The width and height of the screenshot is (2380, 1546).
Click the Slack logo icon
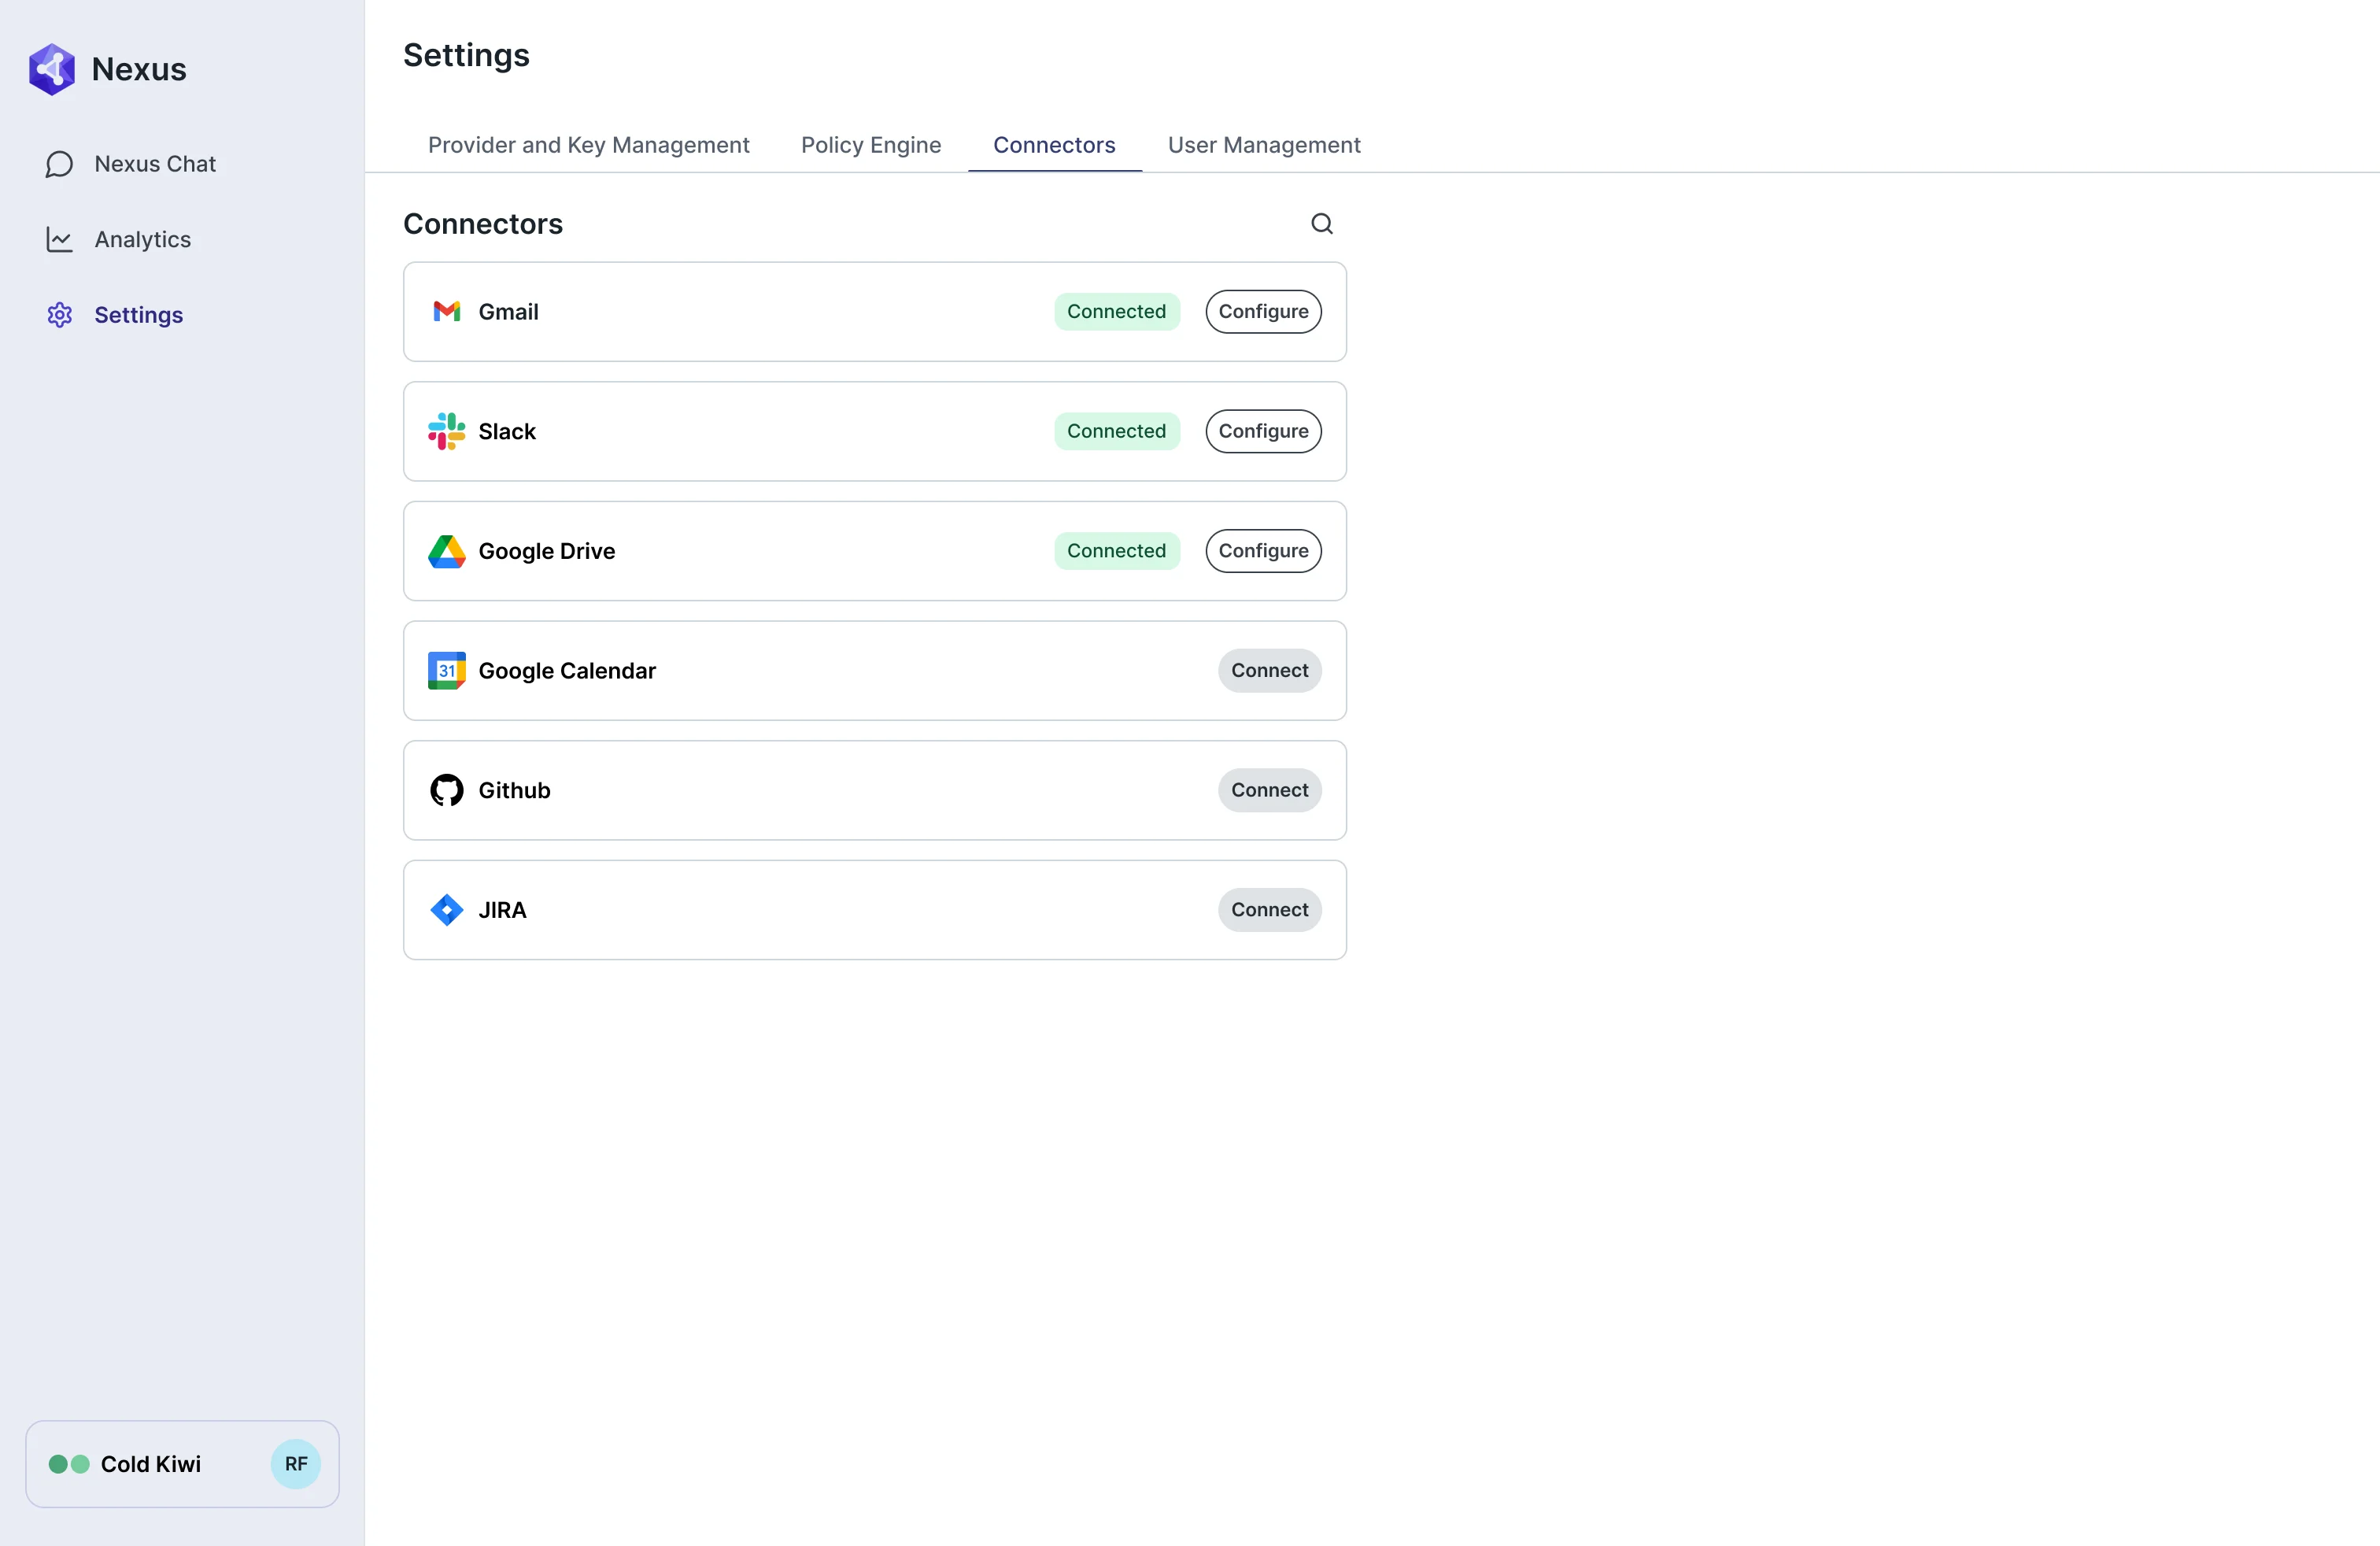446,431
